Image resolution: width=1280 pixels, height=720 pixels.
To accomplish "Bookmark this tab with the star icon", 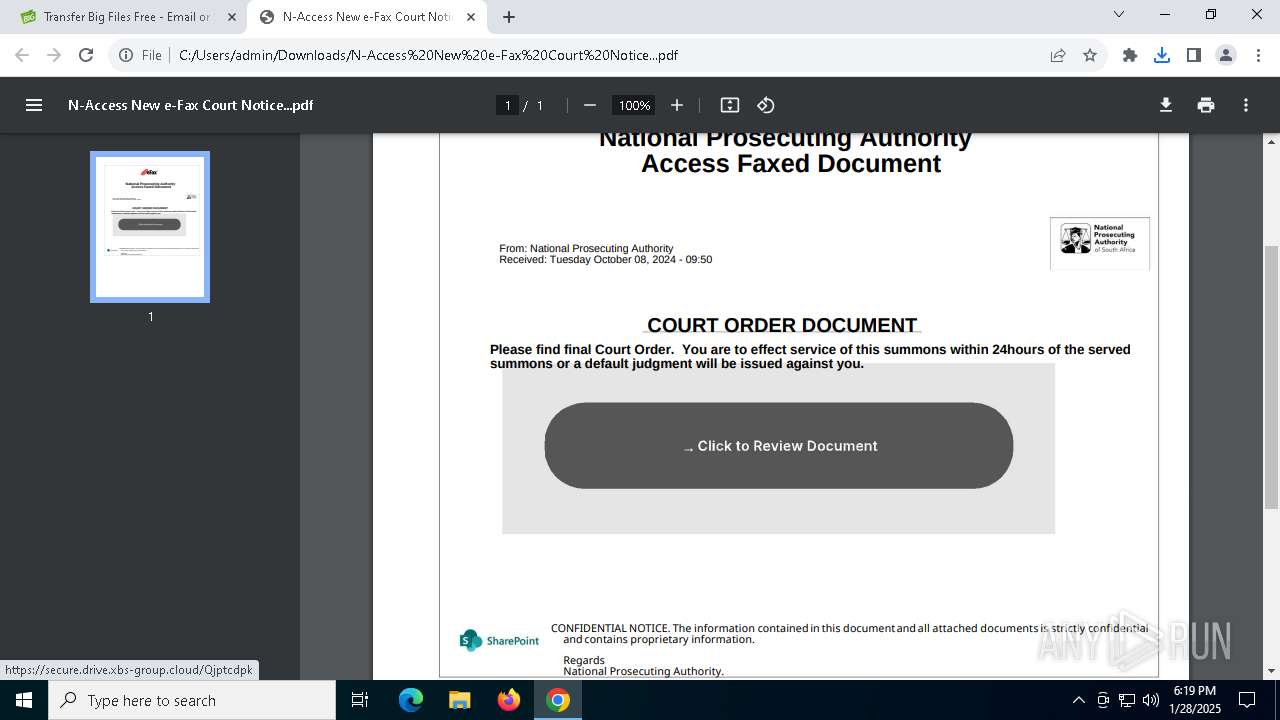I will (1090, 55).
